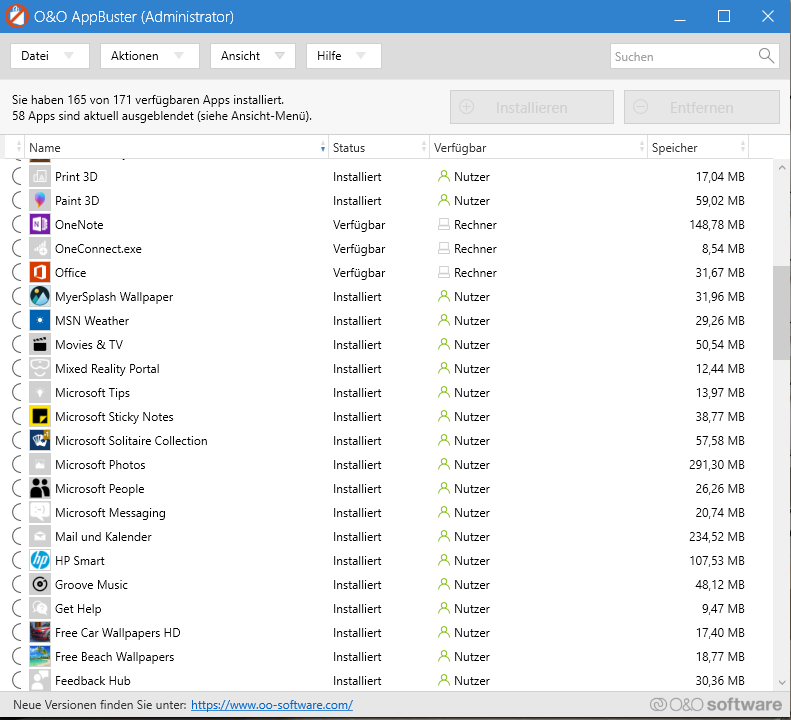This screenshot has width=791, height=720.
Task: Click the Microsoft Solitaire Collection icon
Action: point(40,440)
